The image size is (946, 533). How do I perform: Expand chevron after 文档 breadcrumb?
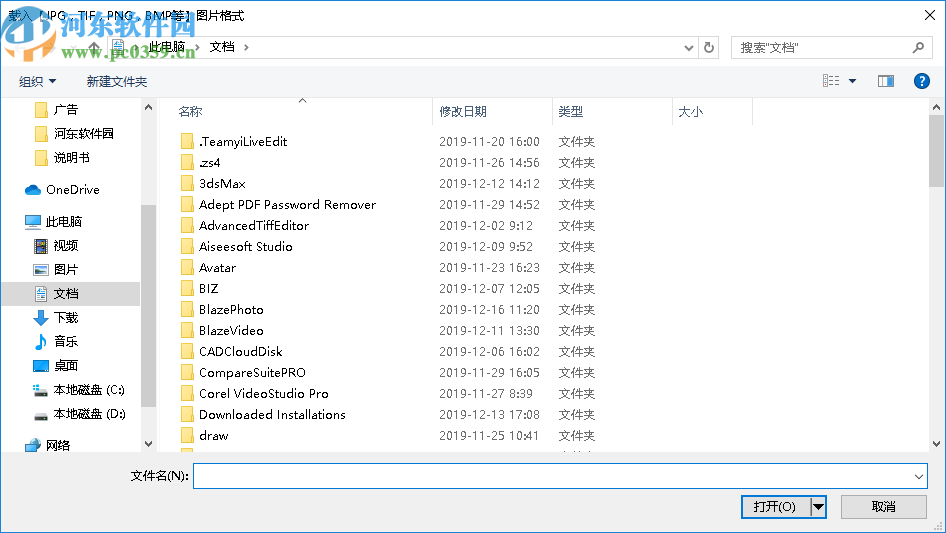tap(246, 47)
